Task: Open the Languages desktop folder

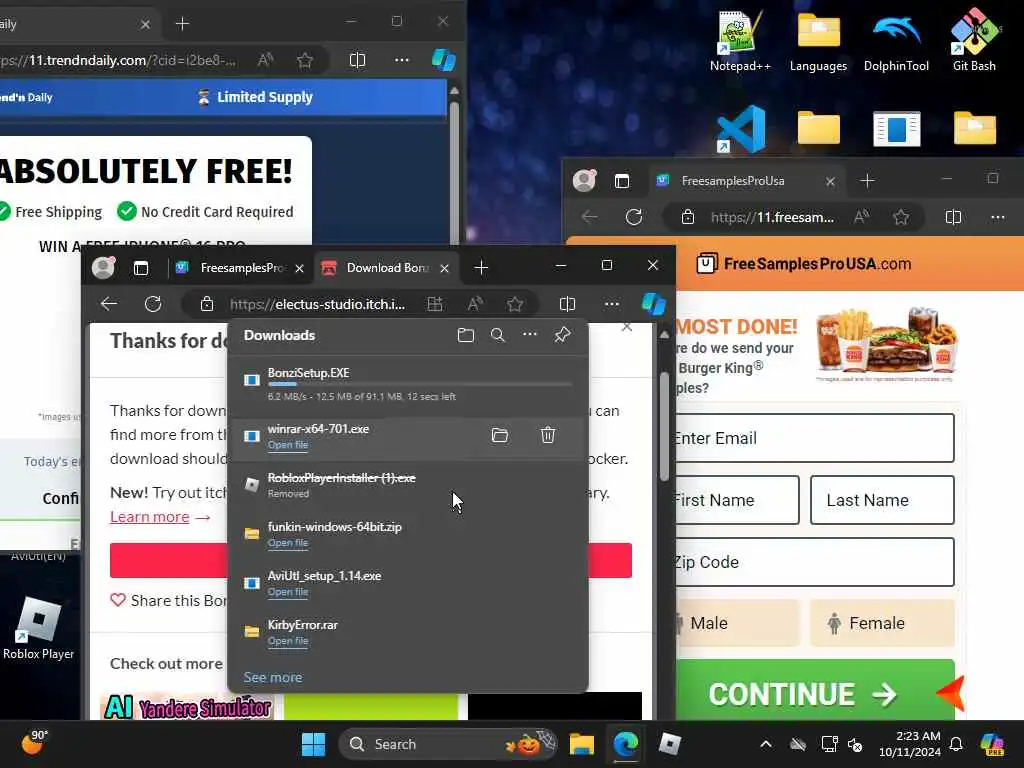Action: click(818, 40)
